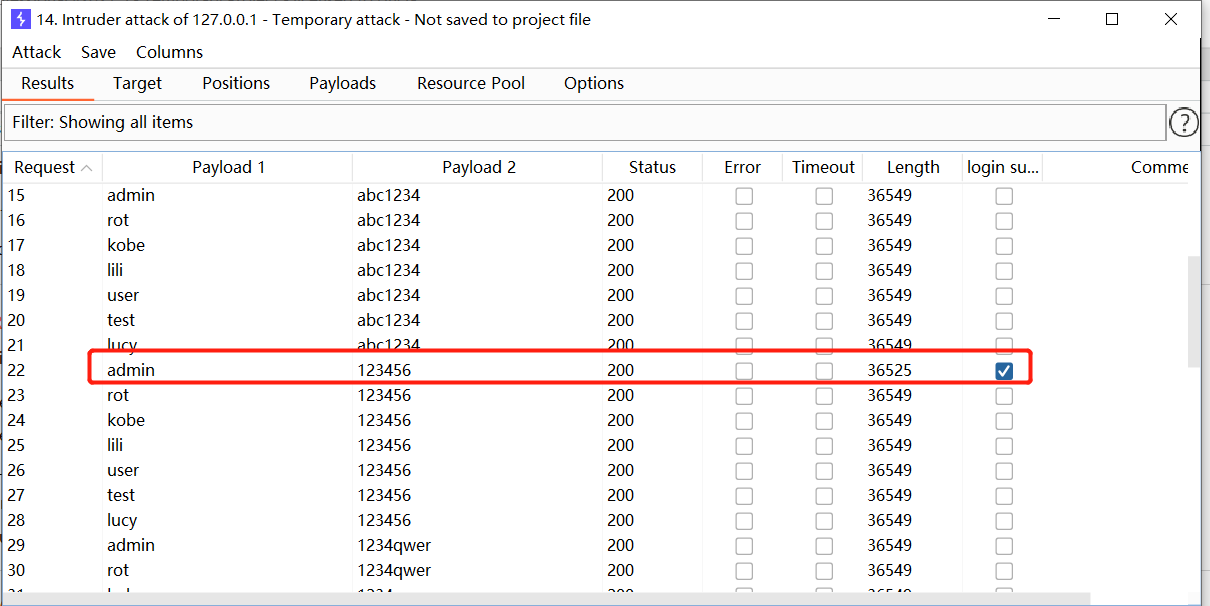Open the help icon beside the filter bar
This screenshot has height=606, width=1210.
click(x=1183, y=122)
